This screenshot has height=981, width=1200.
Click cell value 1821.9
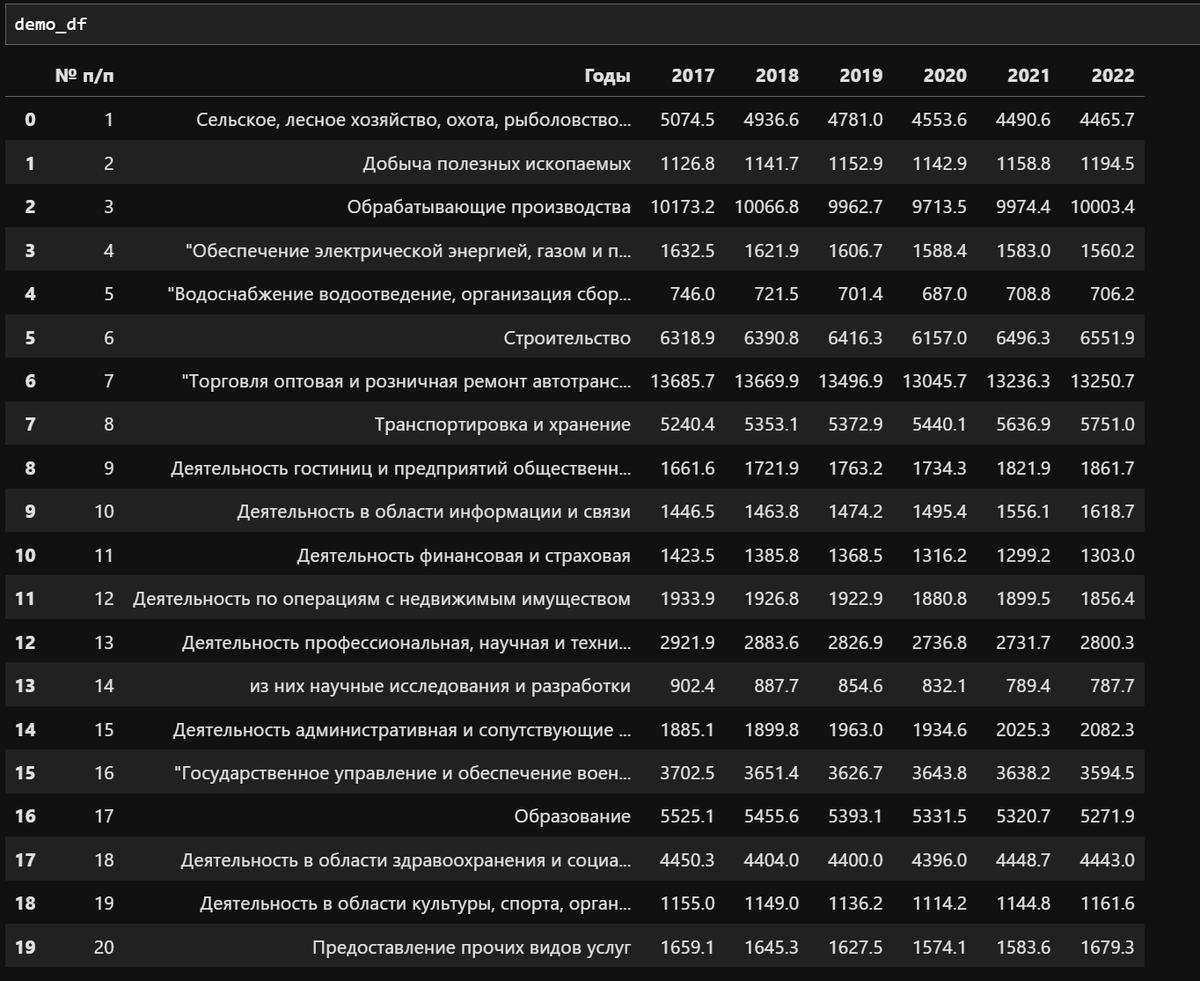(x=1024, y=468)
